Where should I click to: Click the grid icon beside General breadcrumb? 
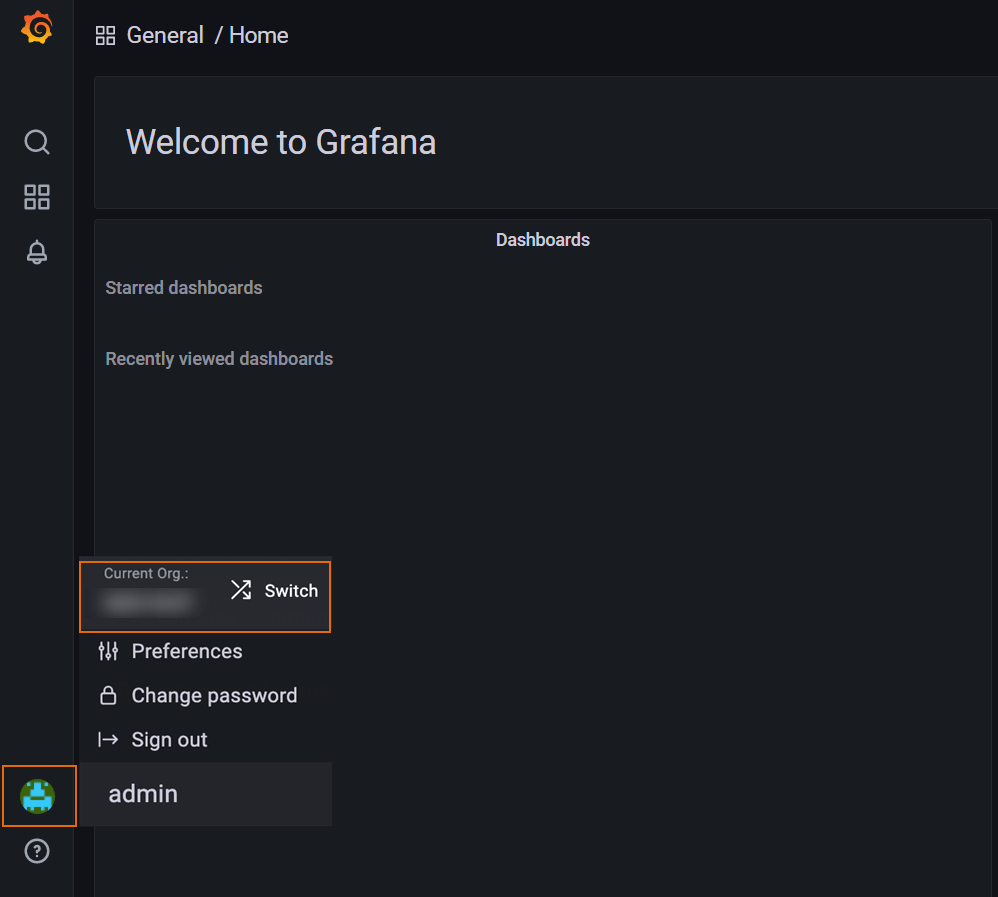click(105, 36)
